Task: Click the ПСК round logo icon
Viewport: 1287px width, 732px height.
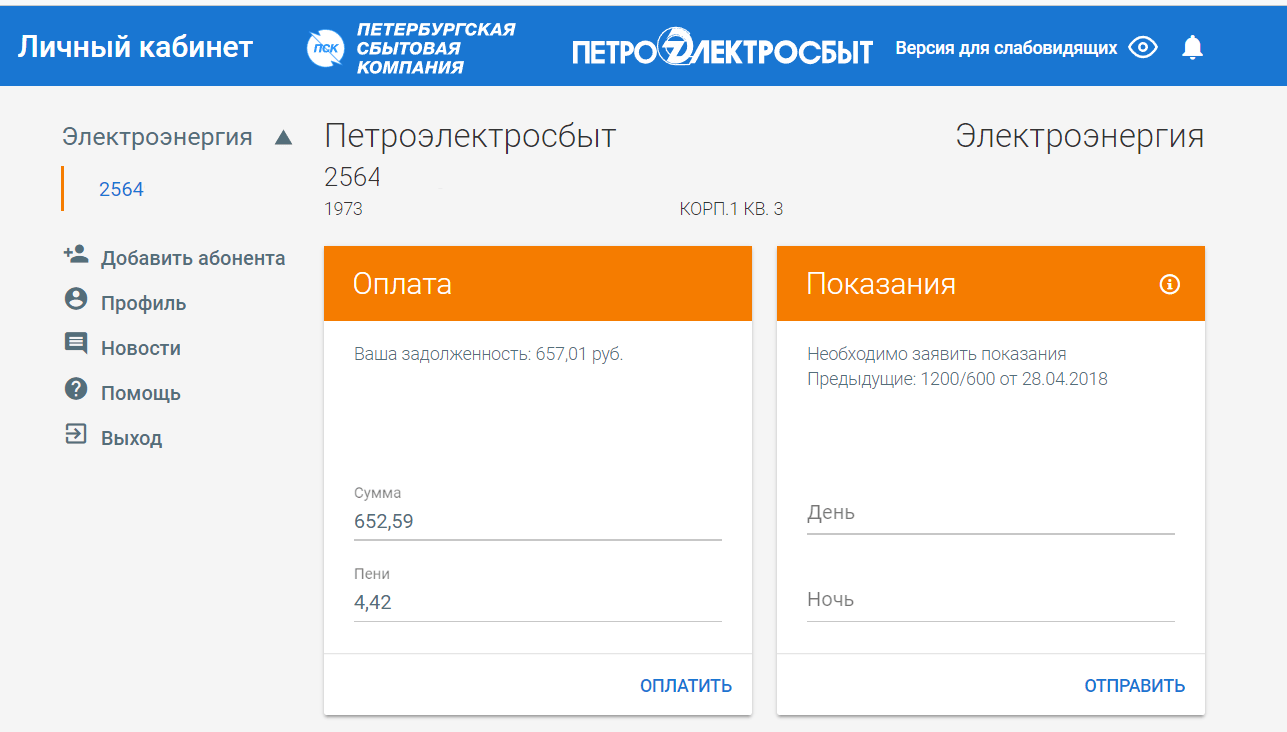Action: tap(325, 50)
